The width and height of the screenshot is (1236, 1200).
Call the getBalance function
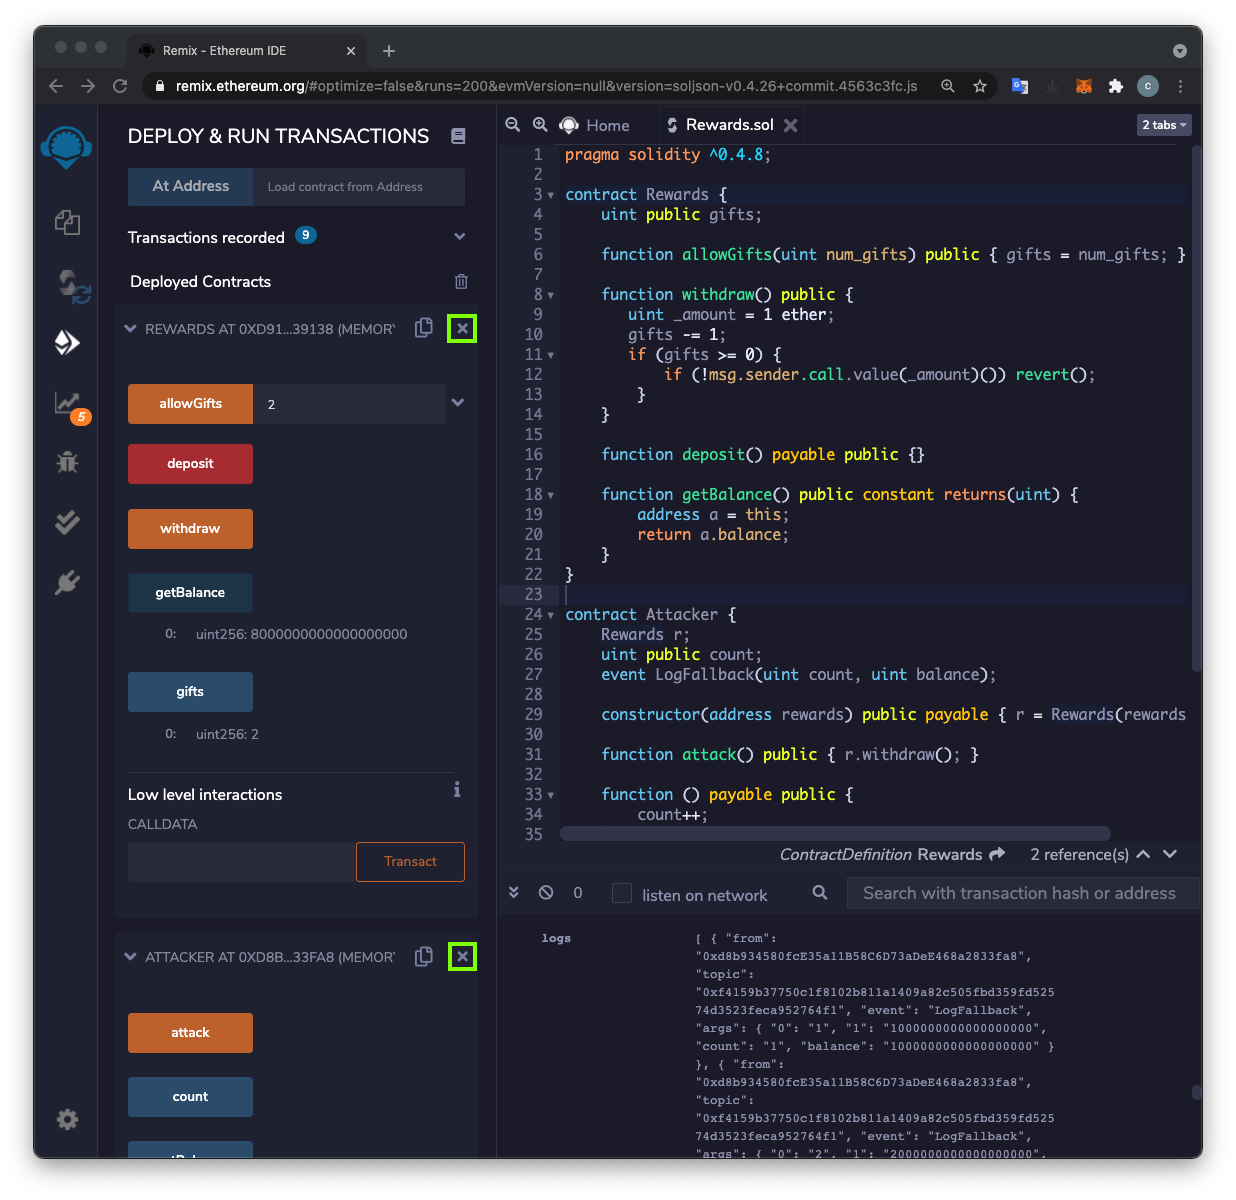click(190, 593)
